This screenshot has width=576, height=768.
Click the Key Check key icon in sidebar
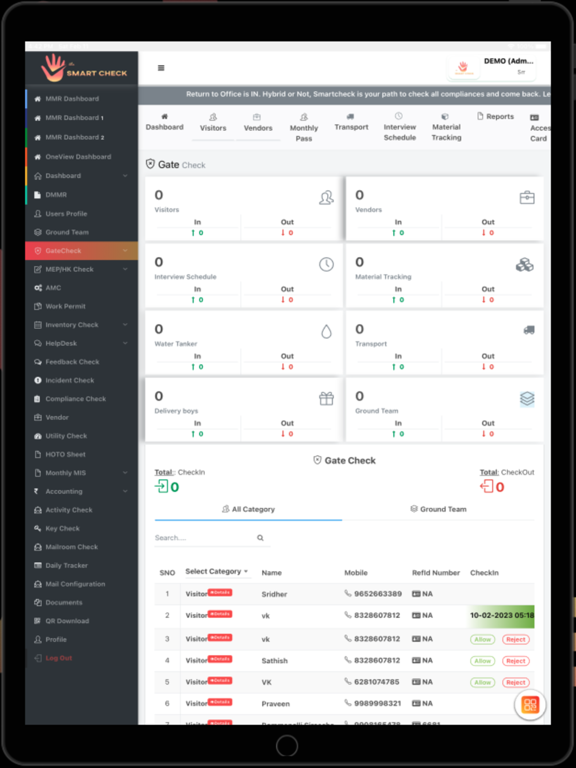pyautogui.click(x=38, y=528)
